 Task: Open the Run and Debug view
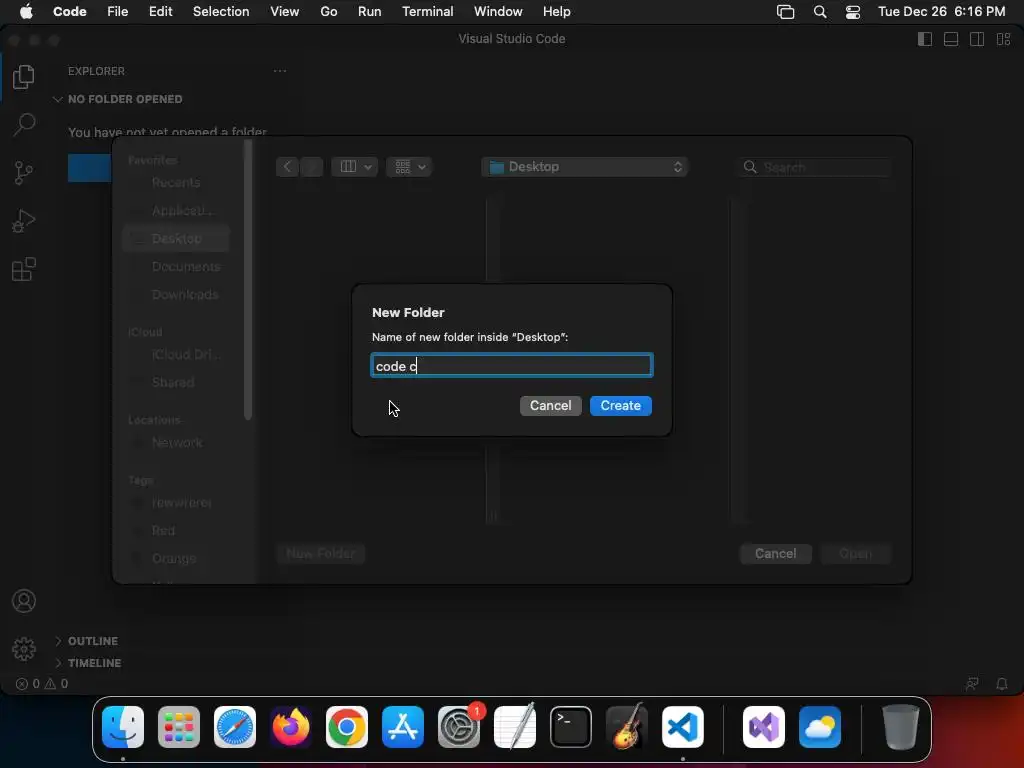tap(24, 221)
